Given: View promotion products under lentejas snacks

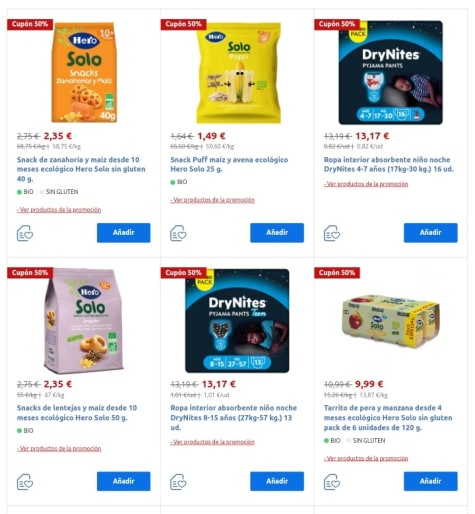Looking at the screenshot, I should (x=59, y=449).
